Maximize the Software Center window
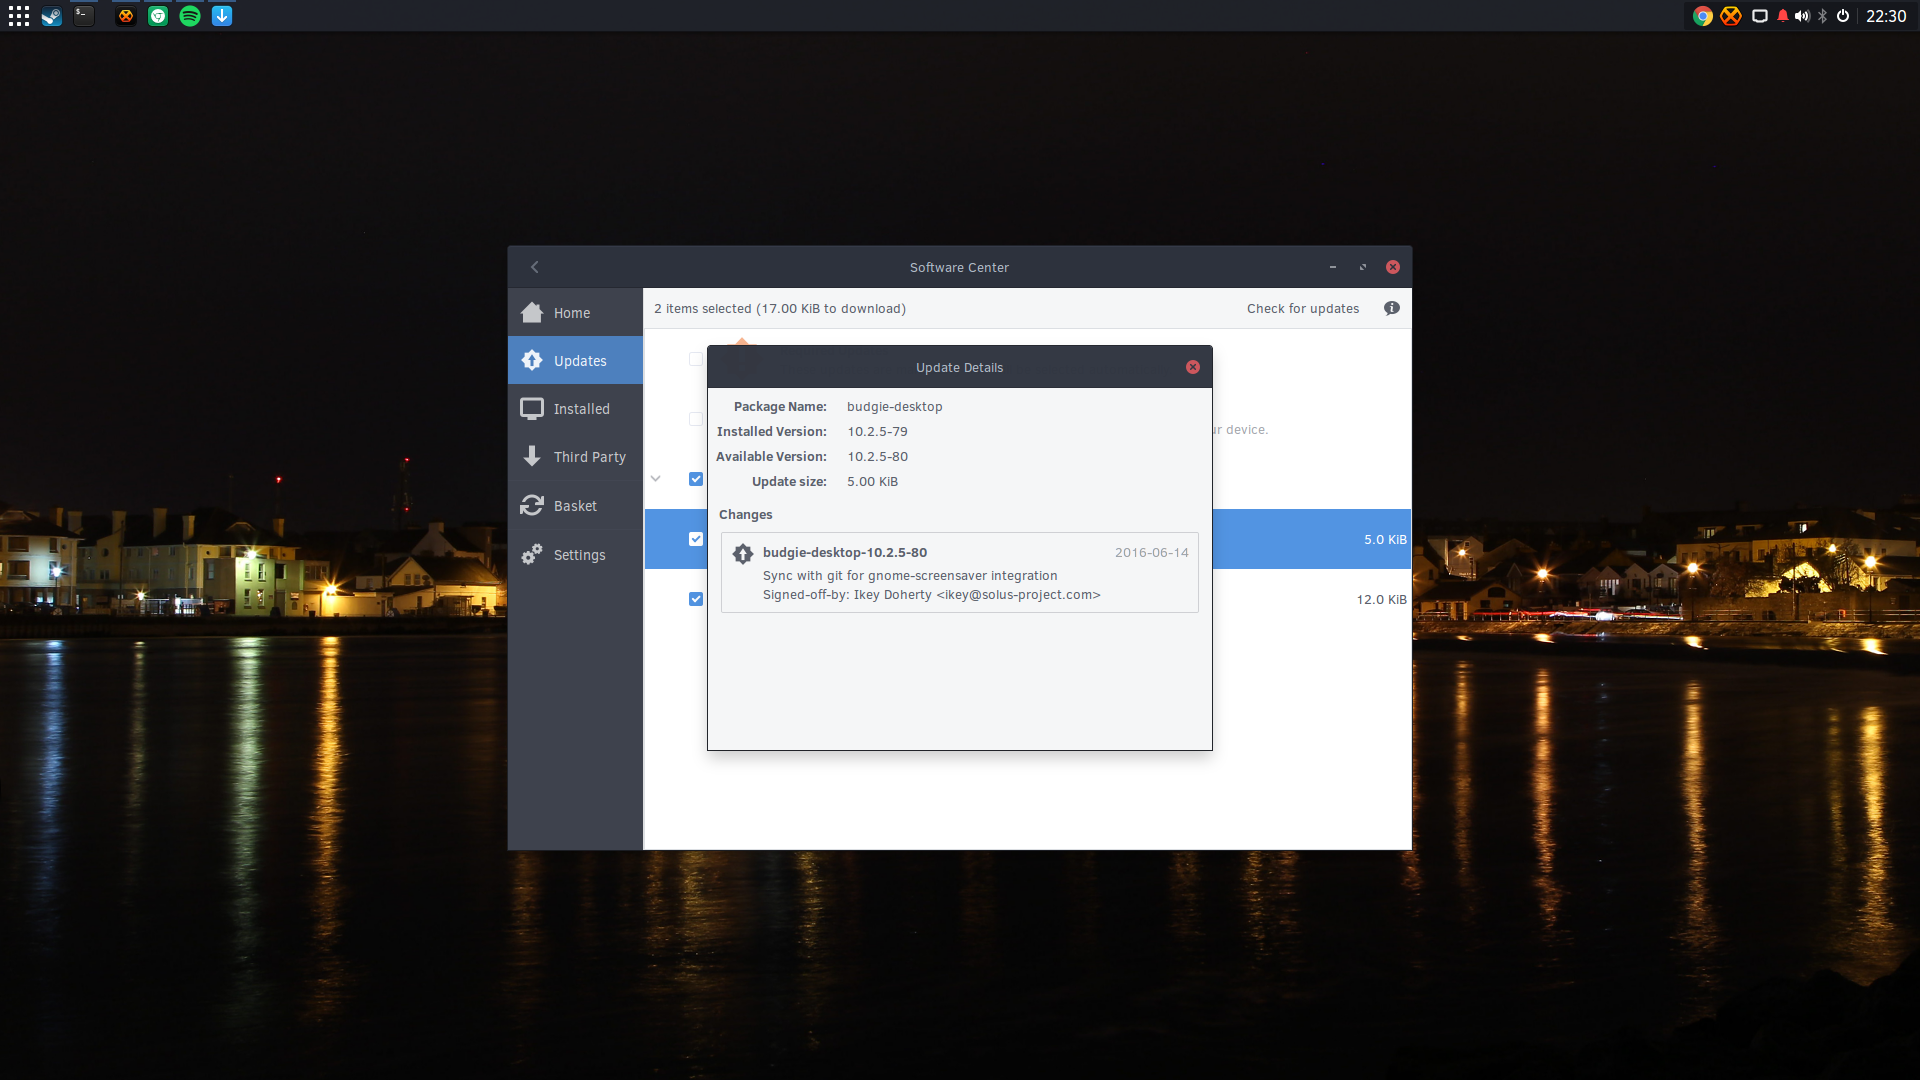1920x1080 pixels. (1362, 267)
